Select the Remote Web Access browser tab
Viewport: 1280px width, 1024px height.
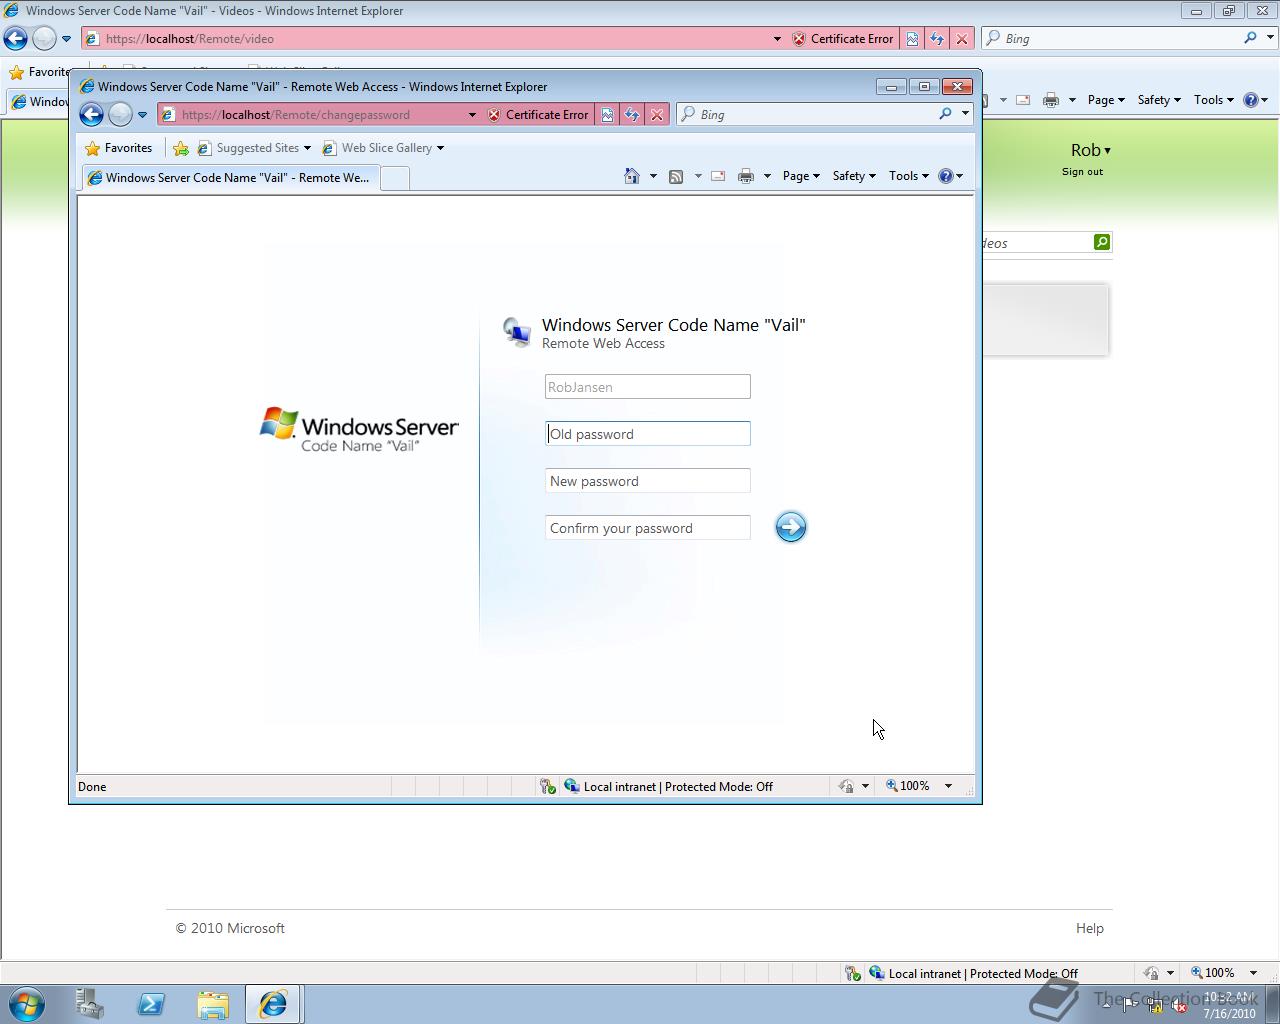click(231, 178)
